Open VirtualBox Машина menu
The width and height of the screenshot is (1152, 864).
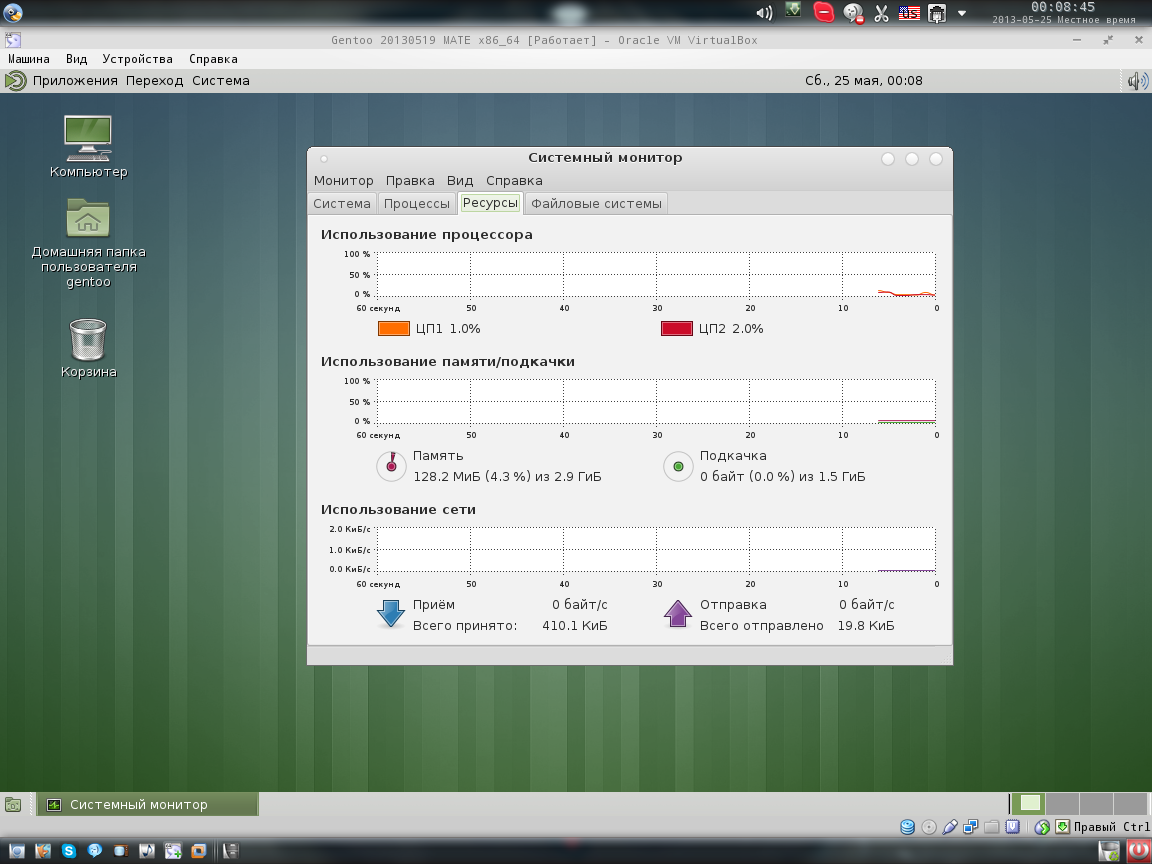(x=29, y=59)
